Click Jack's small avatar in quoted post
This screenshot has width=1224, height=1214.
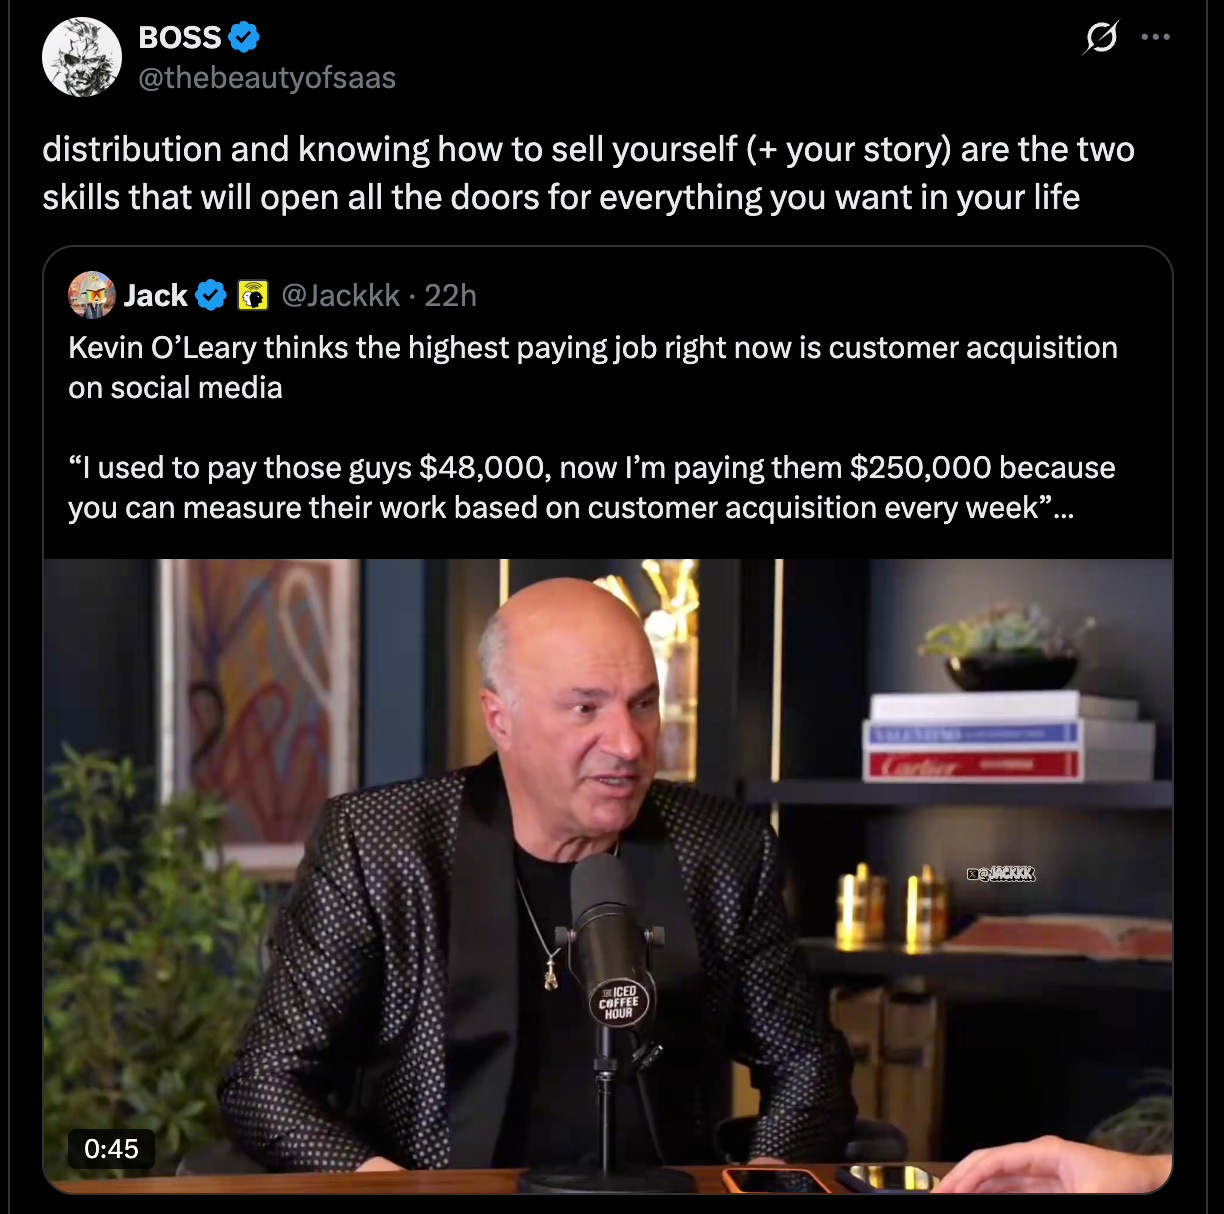click(x=92, y=295)
